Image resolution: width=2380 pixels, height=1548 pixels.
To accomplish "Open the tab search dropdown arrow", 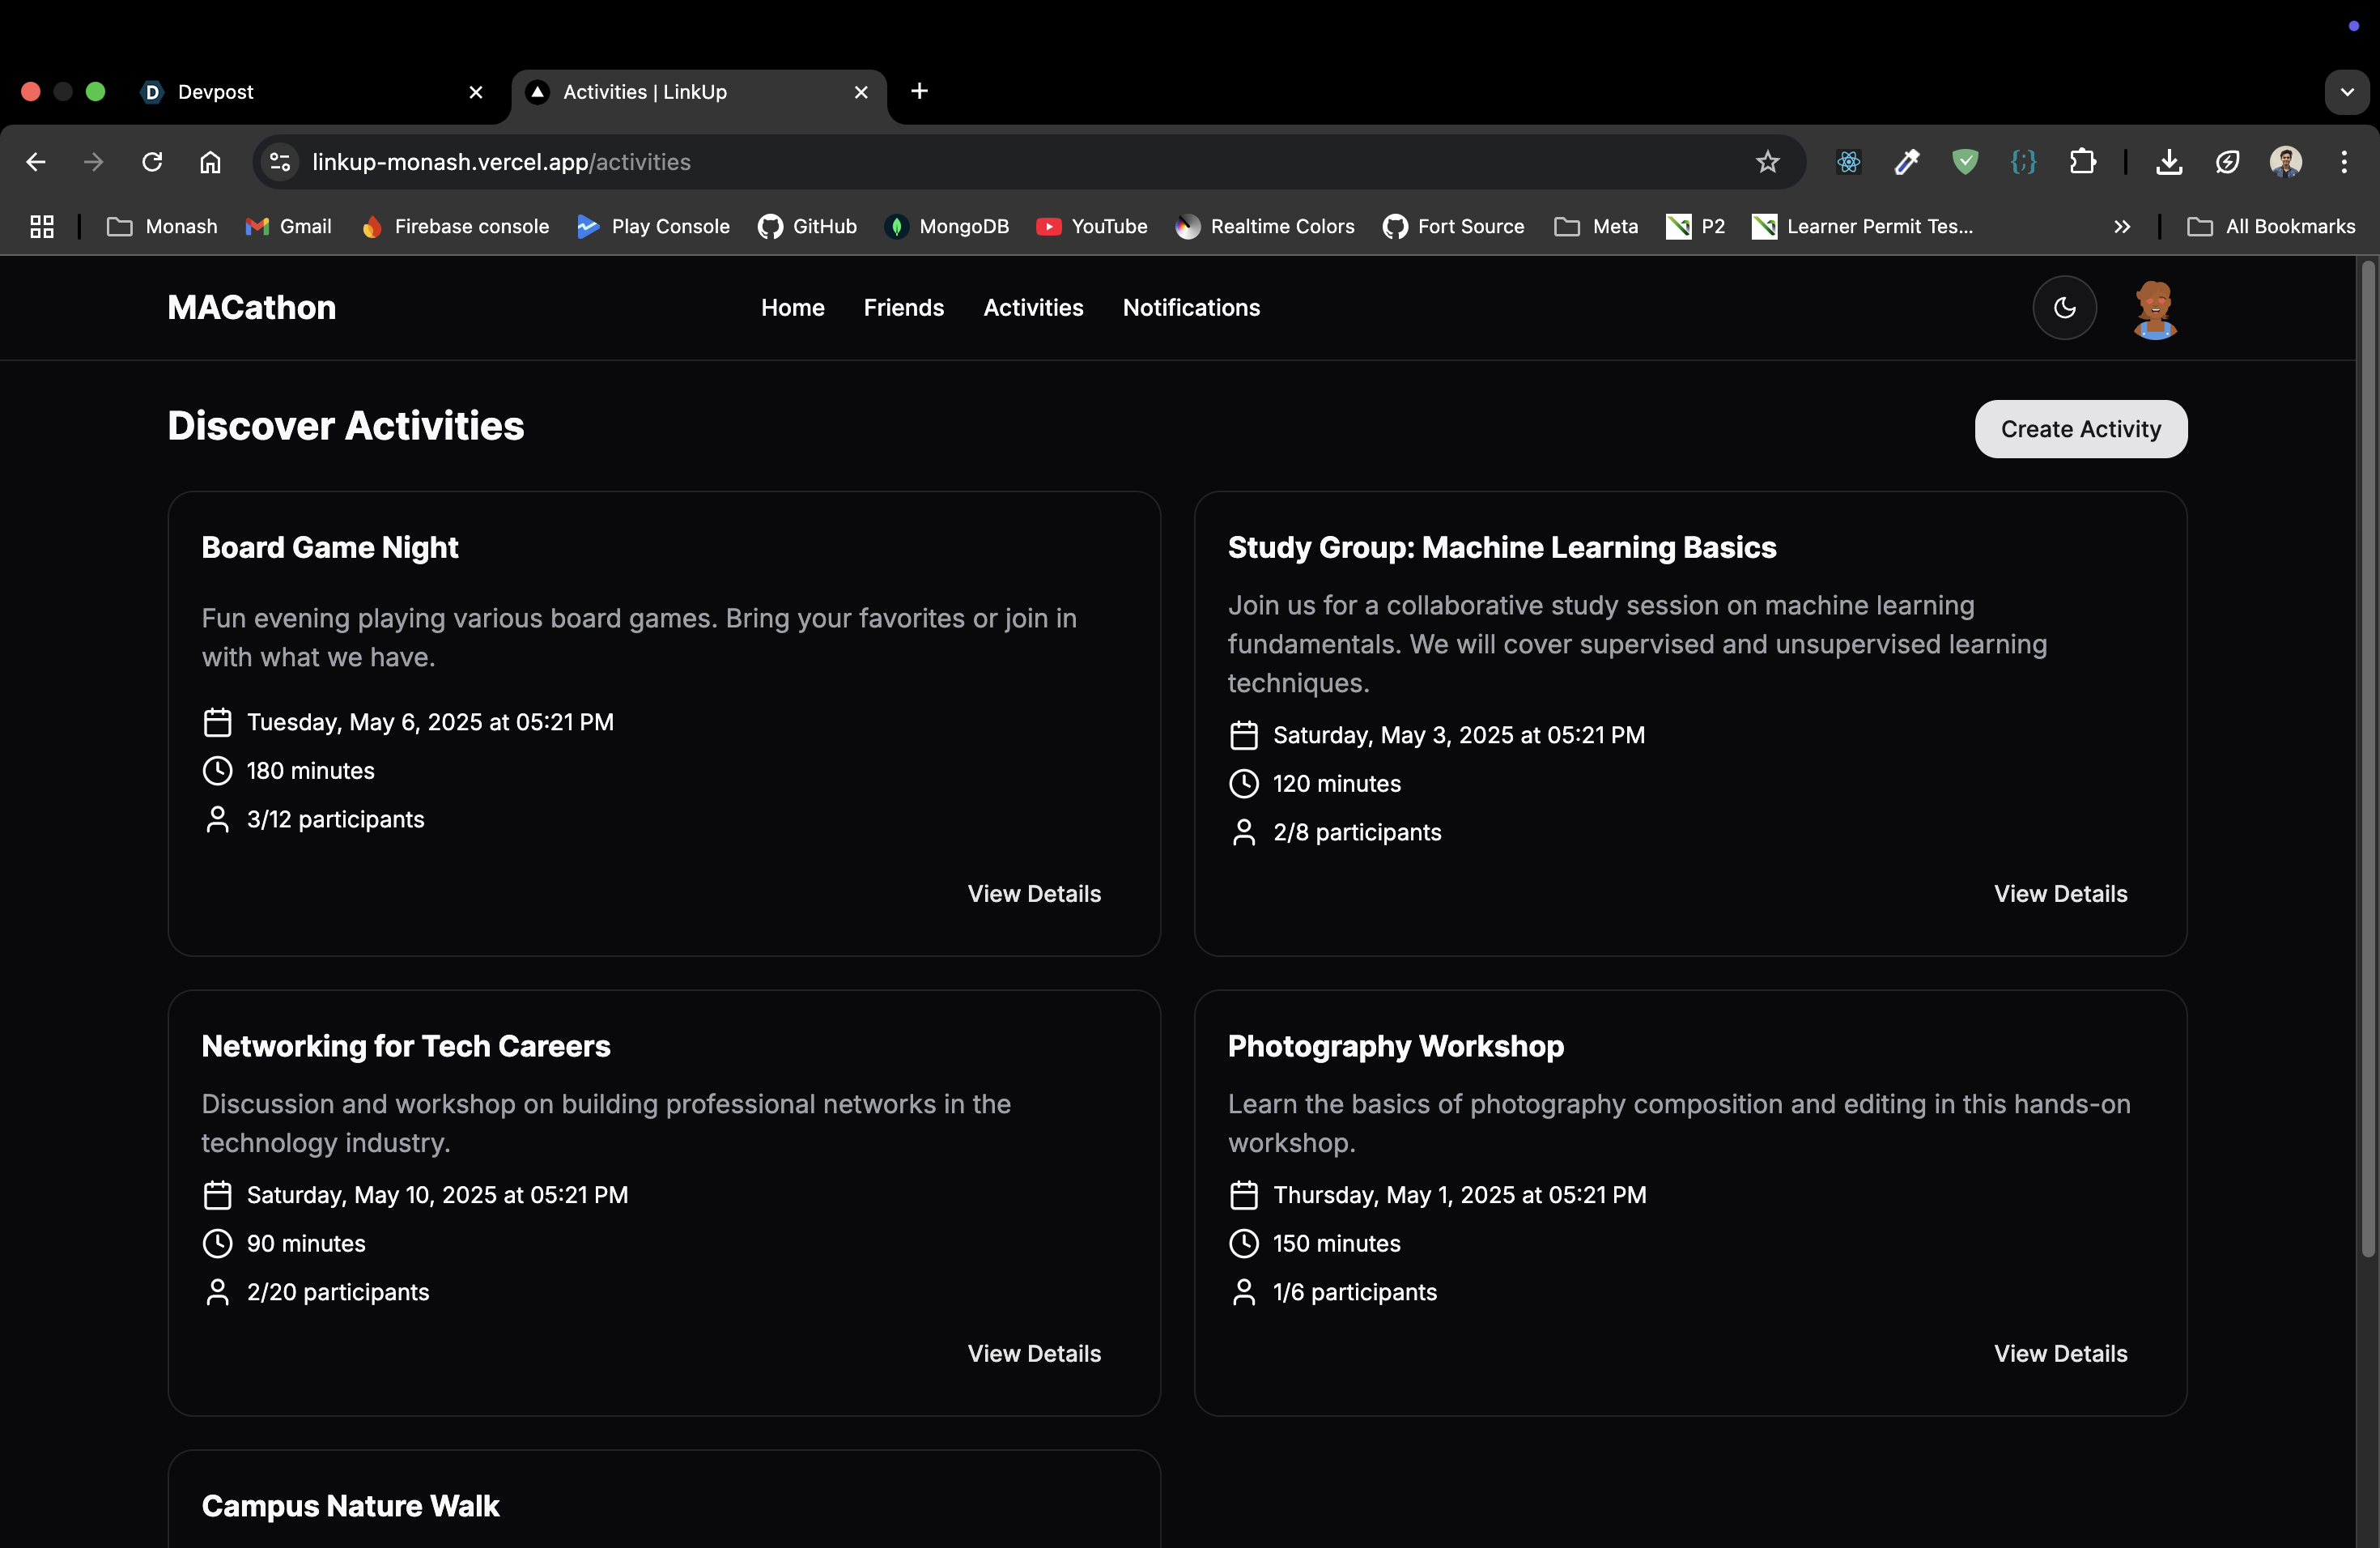I will coord(2346,92).
